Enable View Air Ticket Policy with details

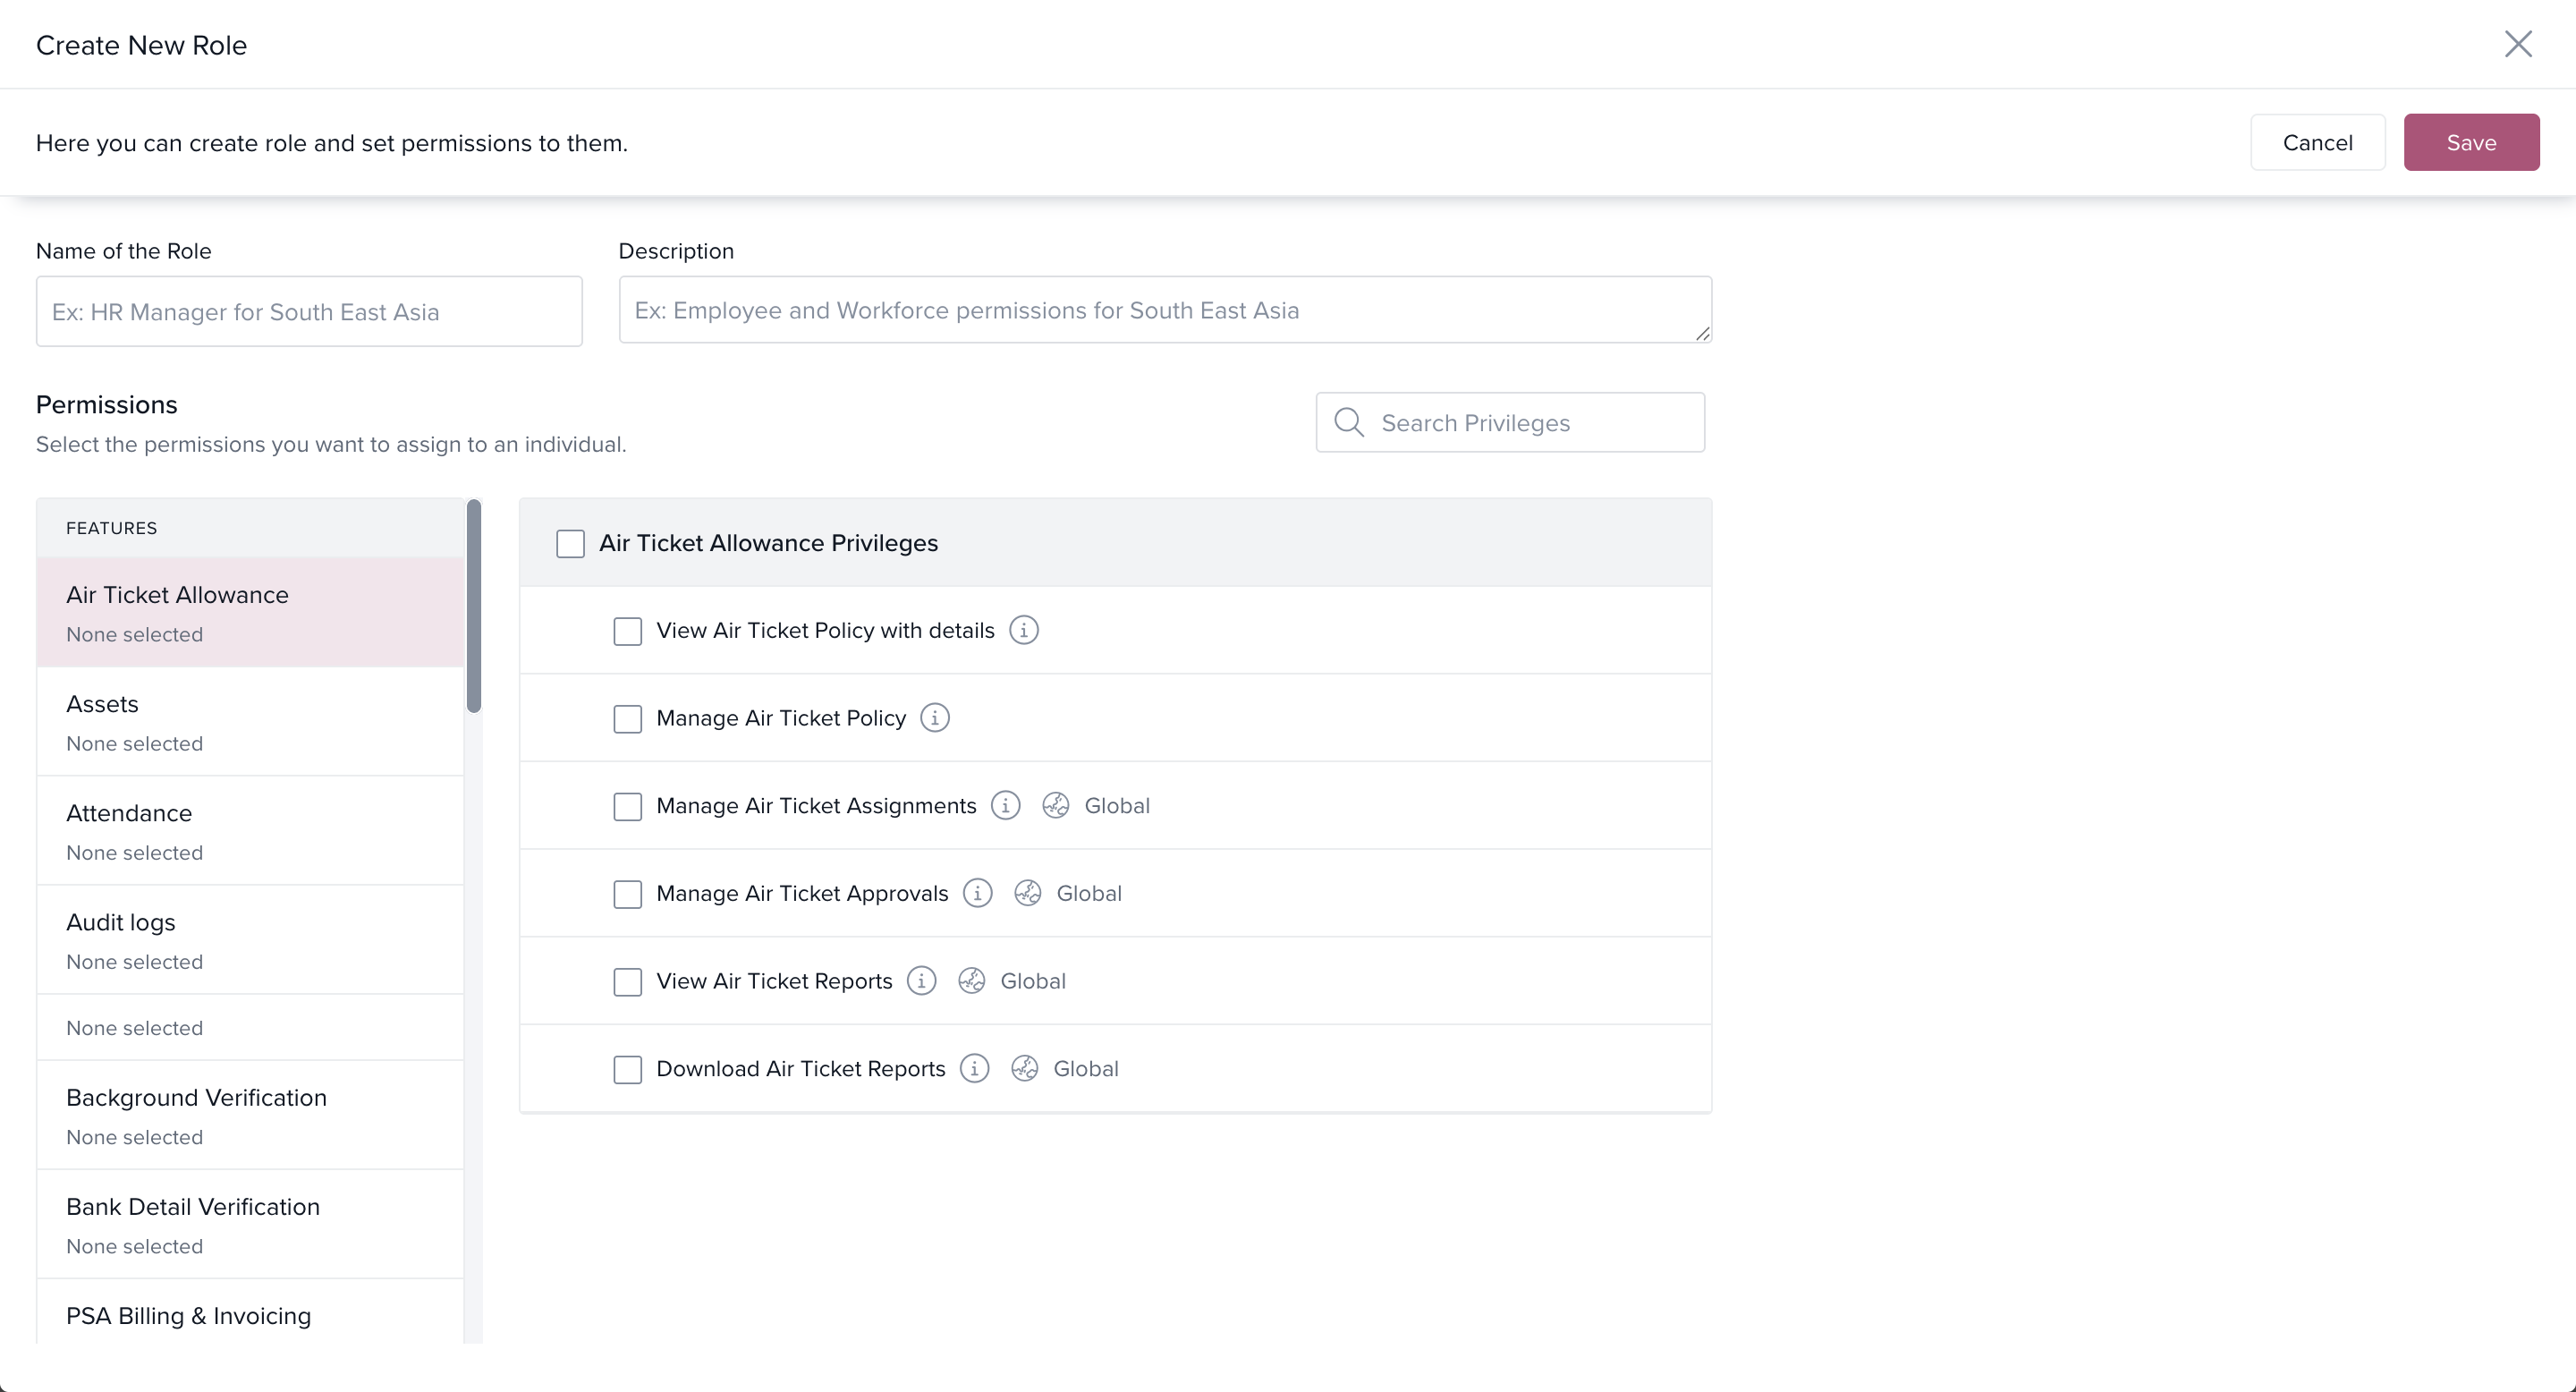(x=627, y=631)
